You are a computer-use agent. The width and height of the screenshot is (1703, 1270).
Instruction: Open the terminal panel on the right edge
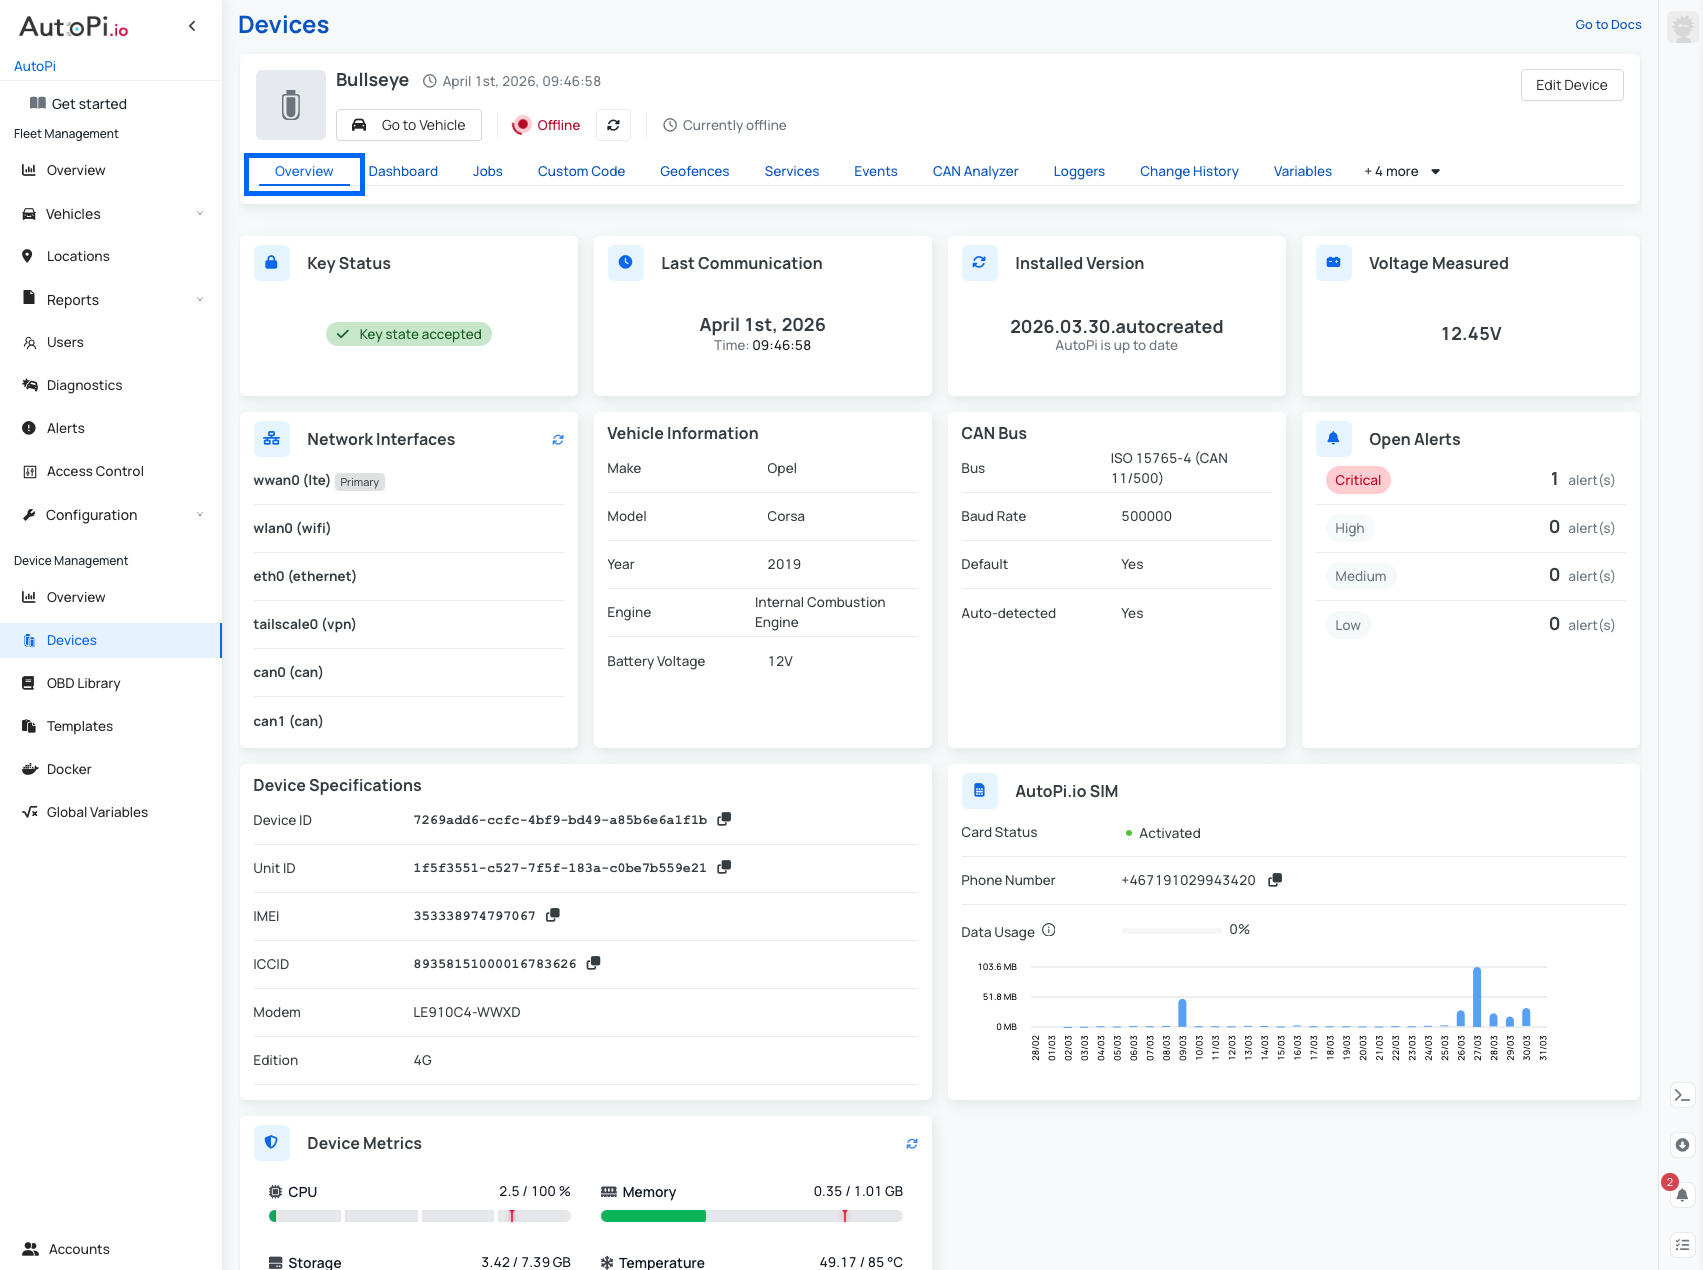(1681, 1095)
